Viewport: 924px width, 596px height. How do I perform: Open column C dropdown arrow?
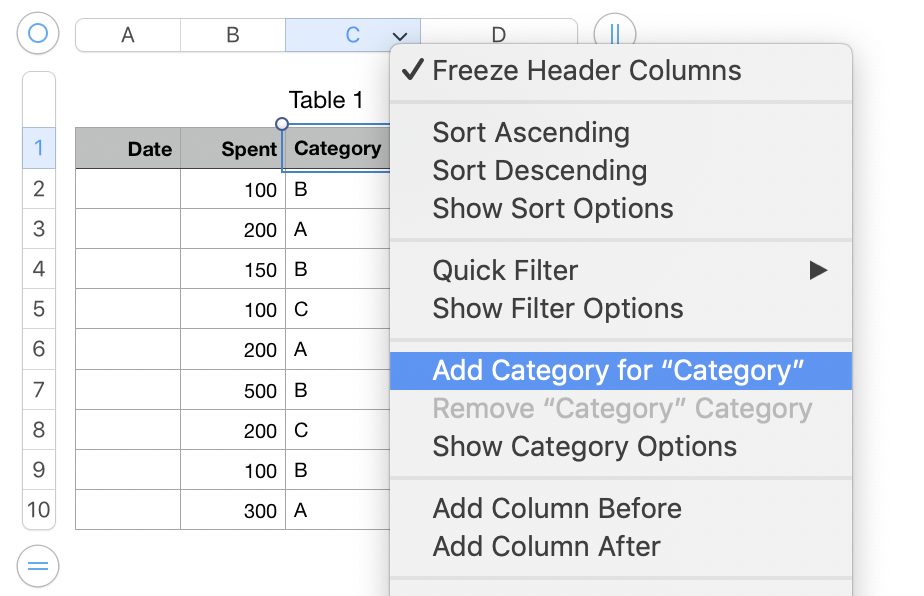click(x=400, y=36)
